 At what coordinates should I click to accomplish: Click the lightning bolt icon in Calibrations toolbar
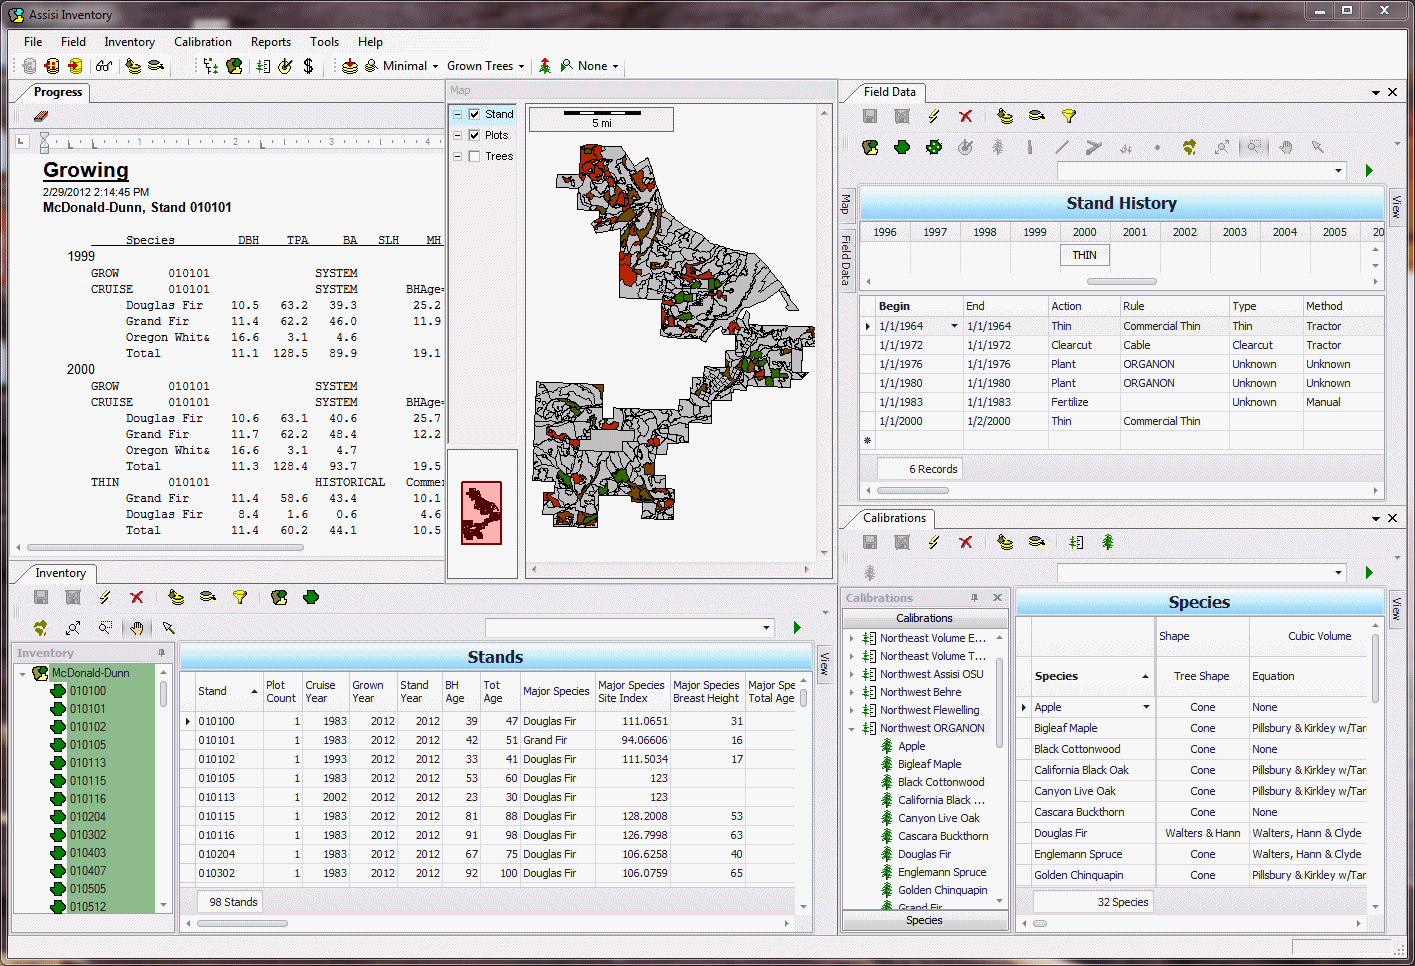[x=933, y=542]
